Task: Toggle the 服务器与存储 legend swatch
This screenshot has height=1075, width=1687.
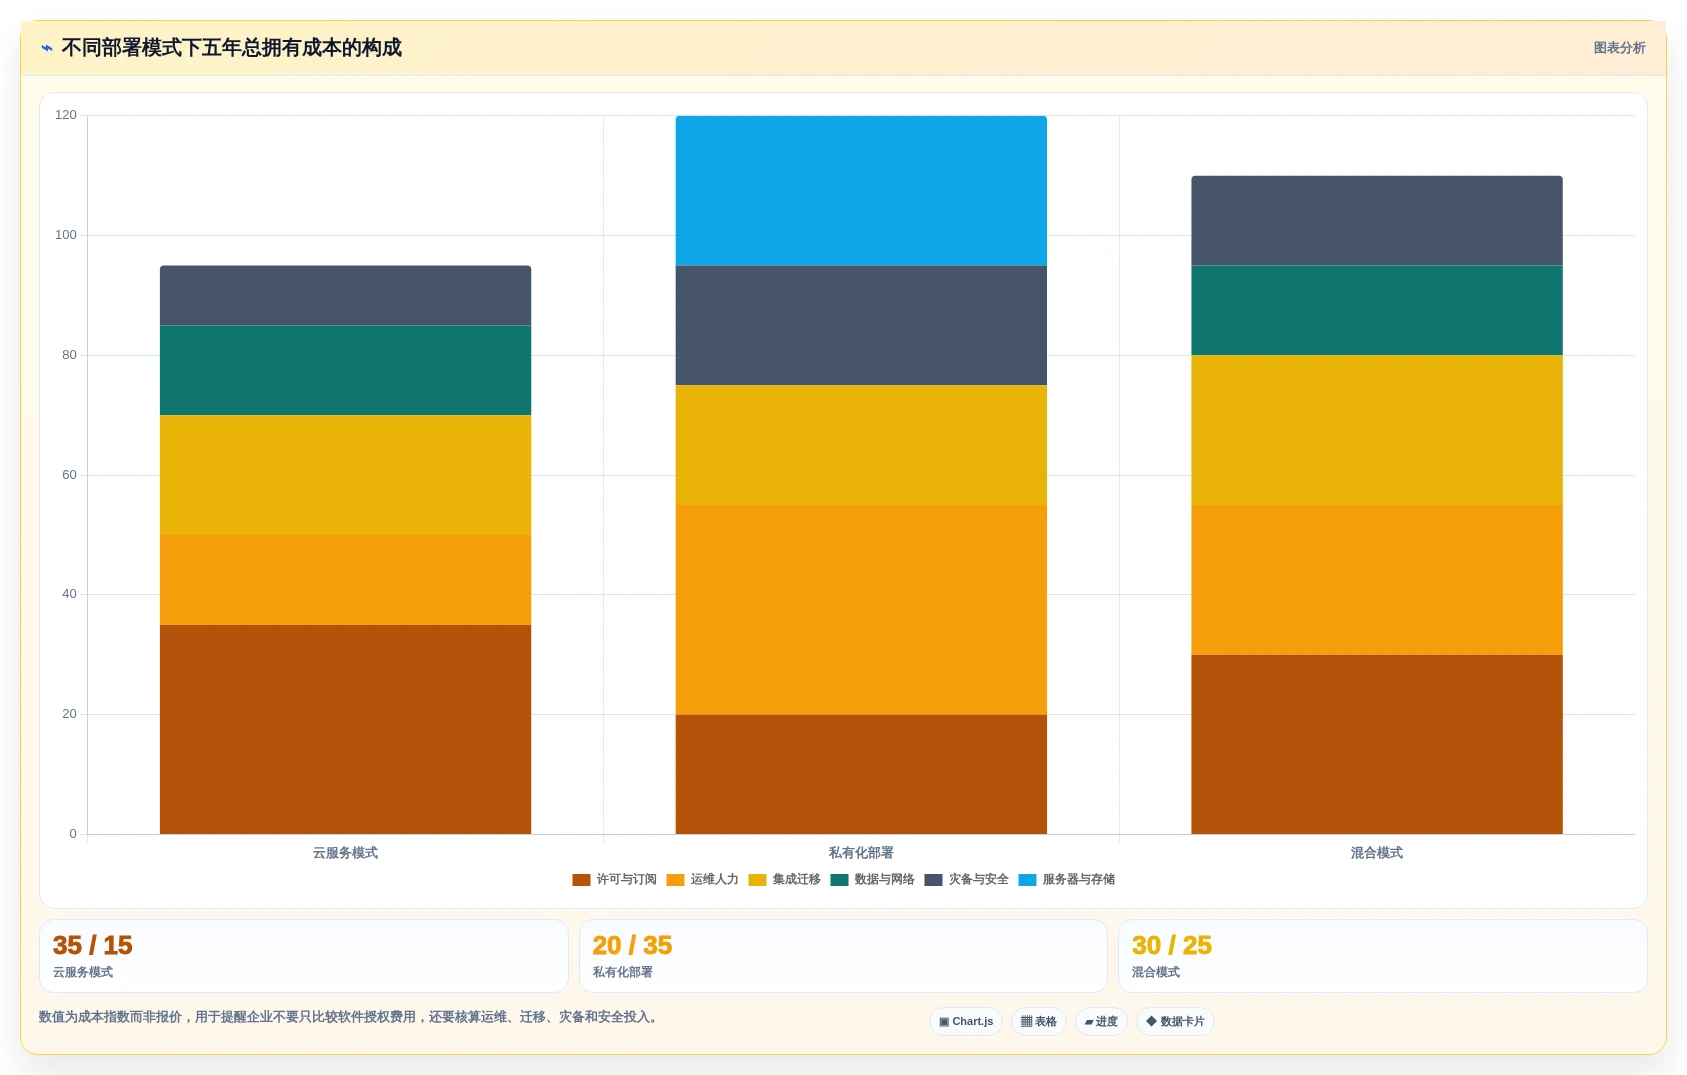Action: pyautogui.click(x=1027, y=880)
